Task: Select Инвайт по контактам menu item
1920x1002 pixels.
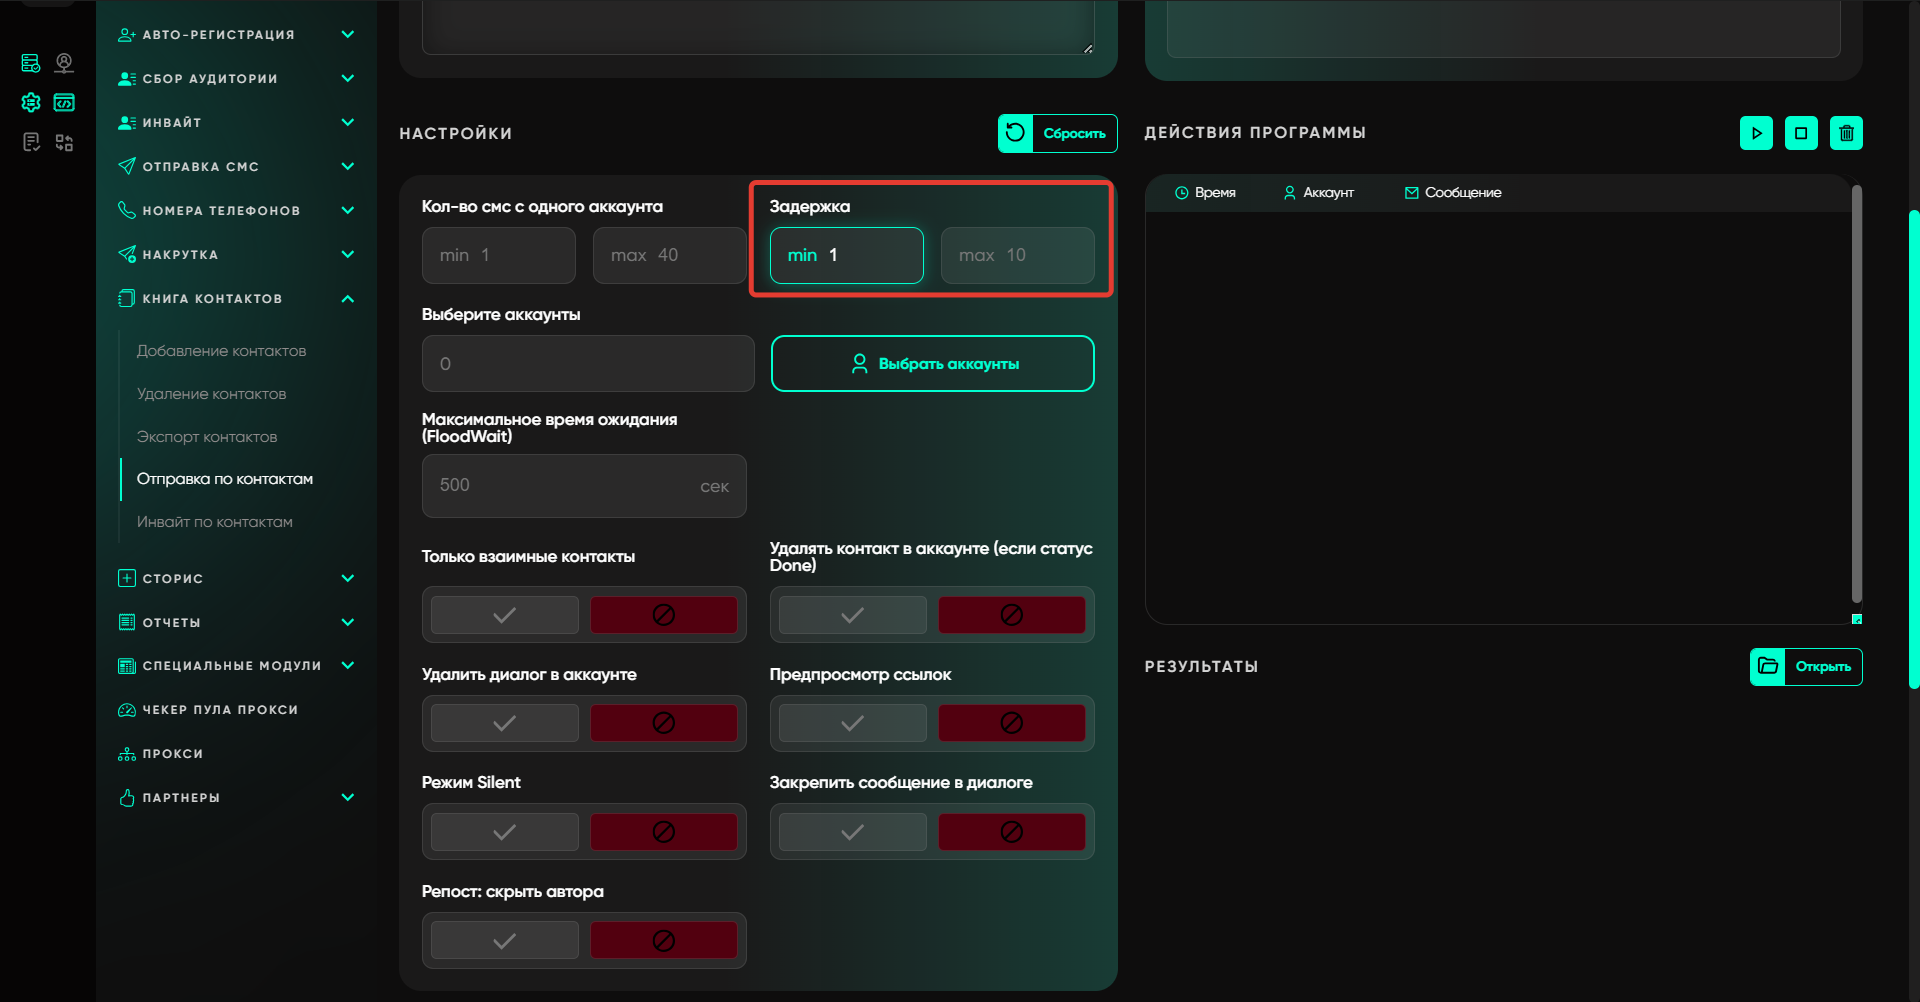Action: (215, 522)
